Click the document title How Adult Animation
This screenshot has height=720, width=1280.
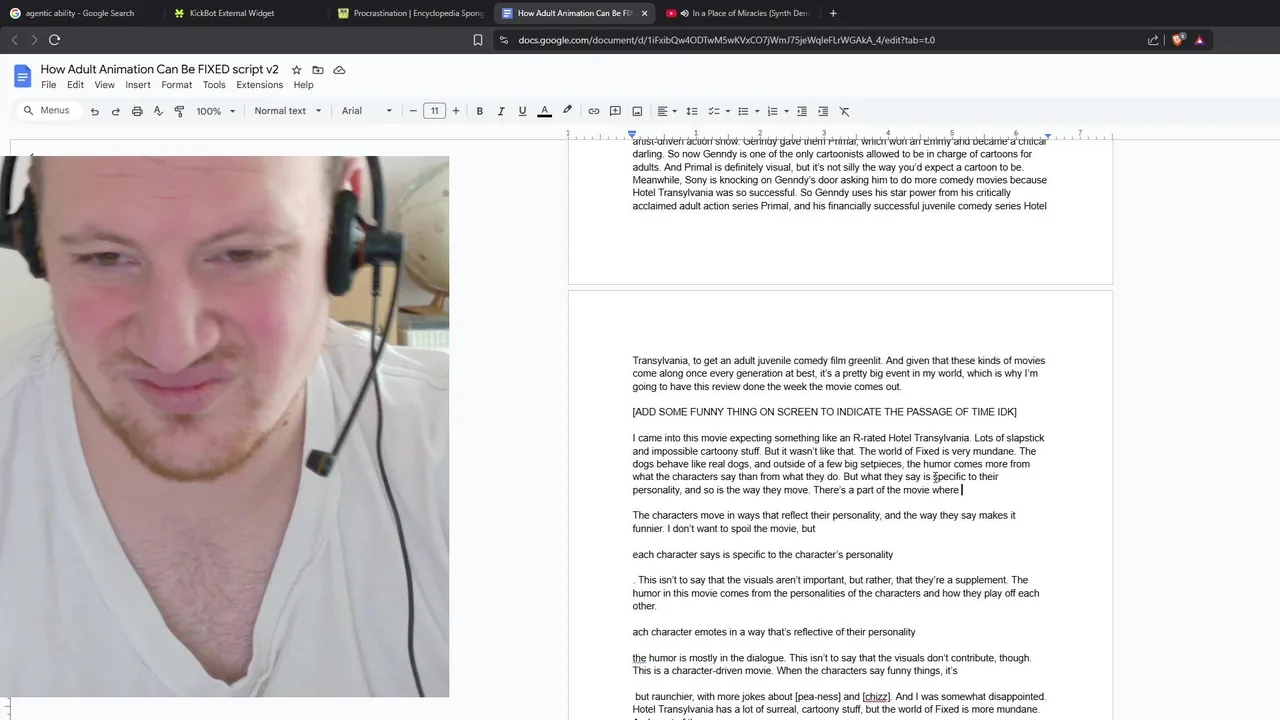click(160, 69)
